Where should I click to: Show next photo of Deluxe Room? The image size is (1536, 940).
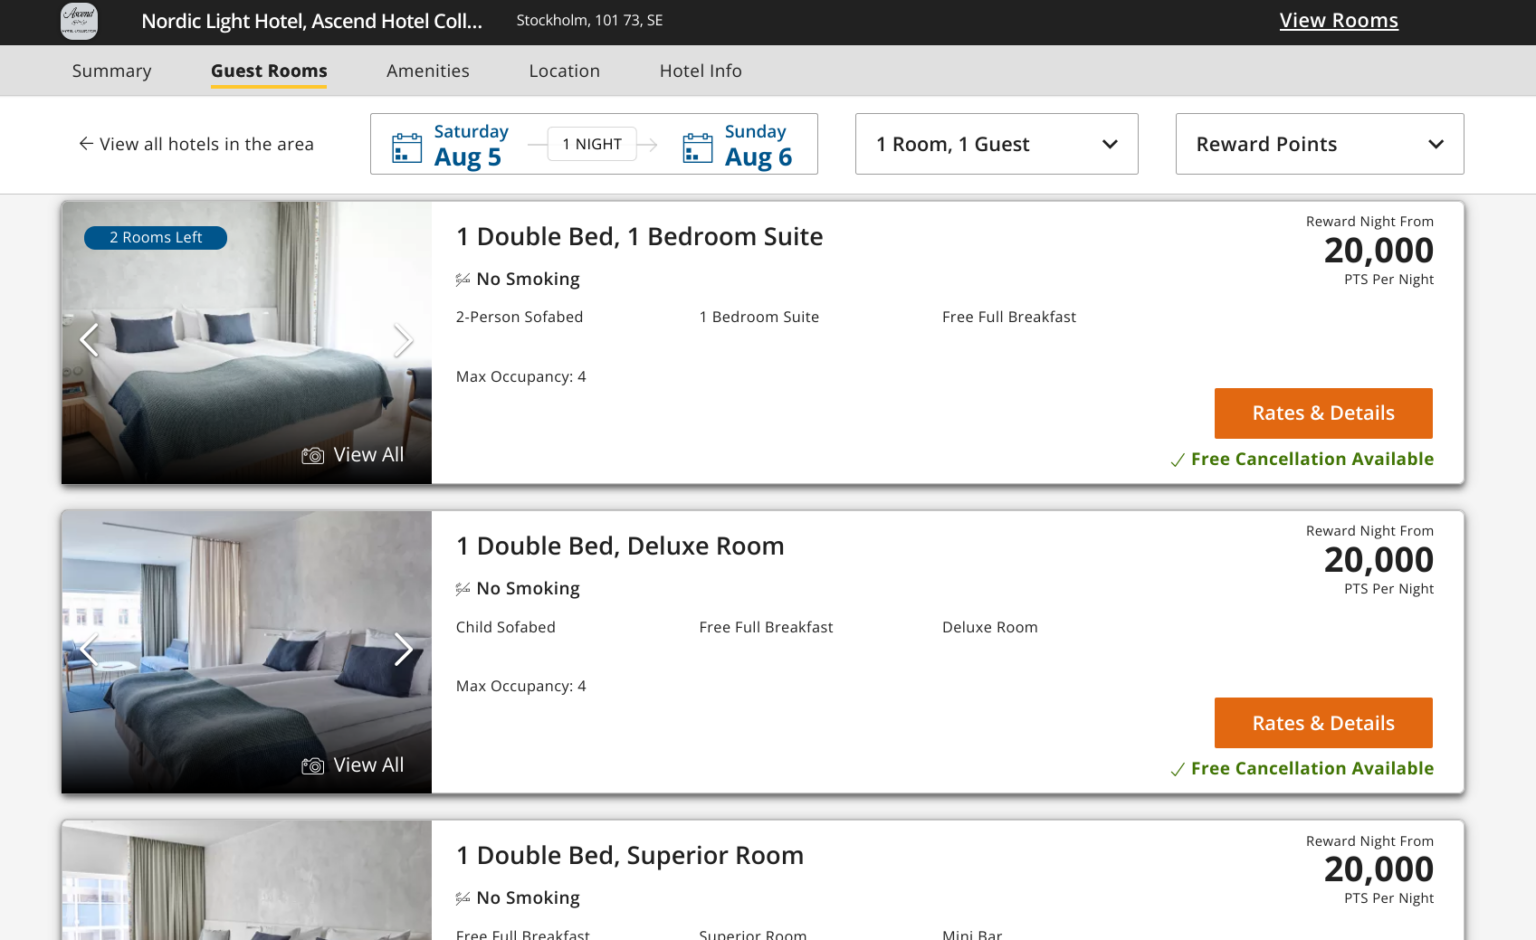pos(402,650)
